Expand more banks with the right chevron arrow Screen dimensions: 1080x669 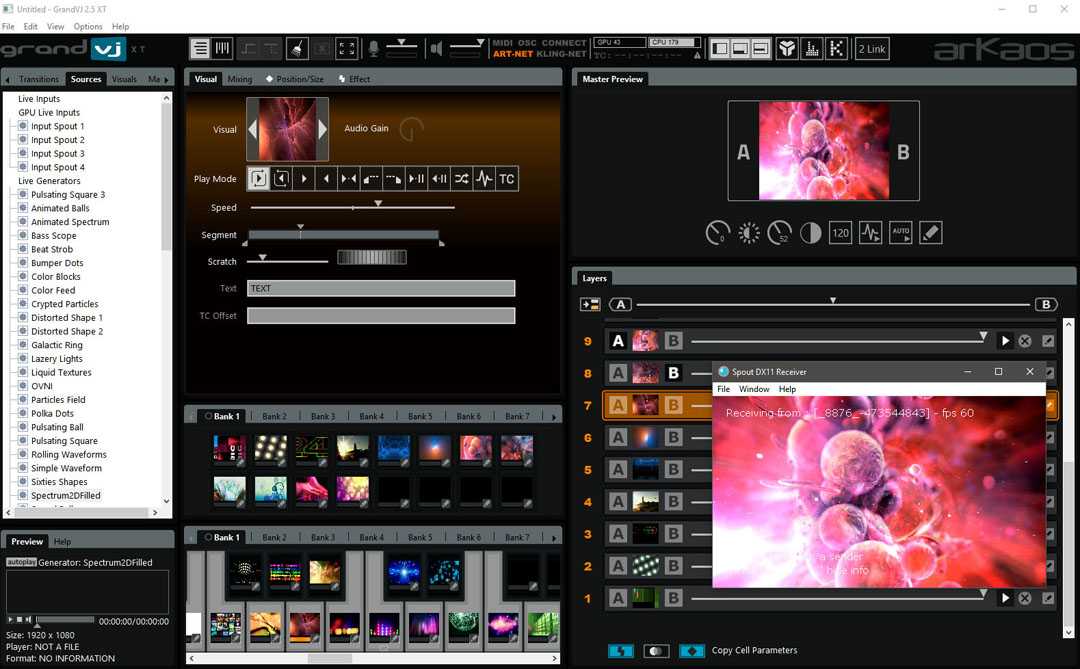pyautogui.click(x=553, y=415)
